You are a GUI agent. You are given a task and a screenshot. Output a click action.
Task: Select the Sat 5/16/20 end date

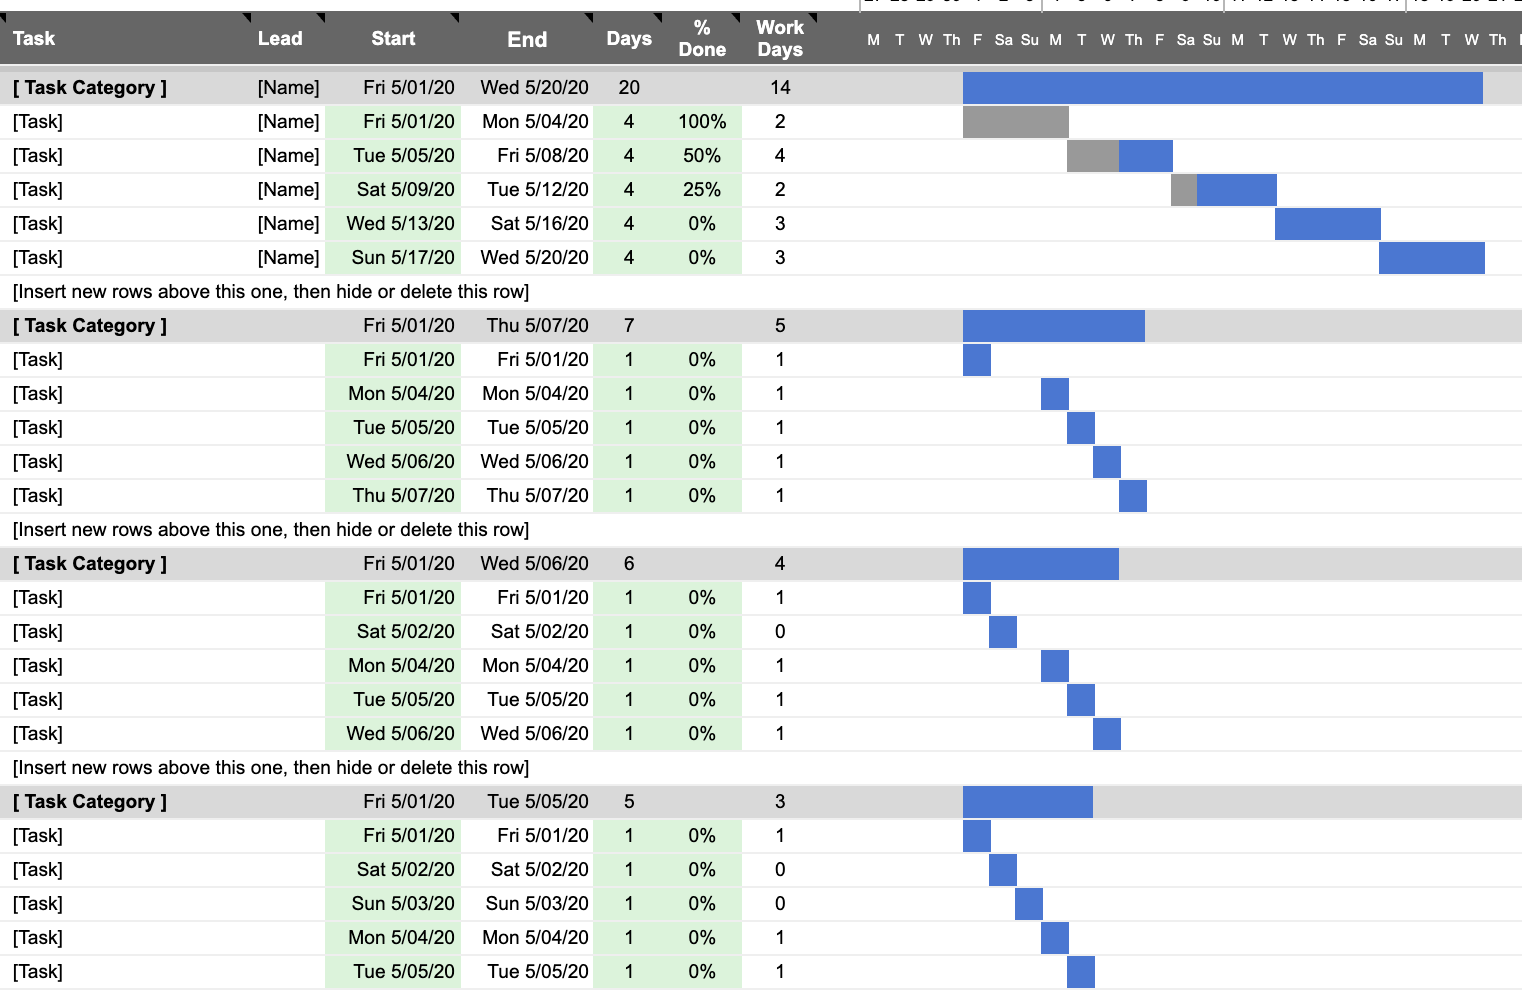coord(539,224)
